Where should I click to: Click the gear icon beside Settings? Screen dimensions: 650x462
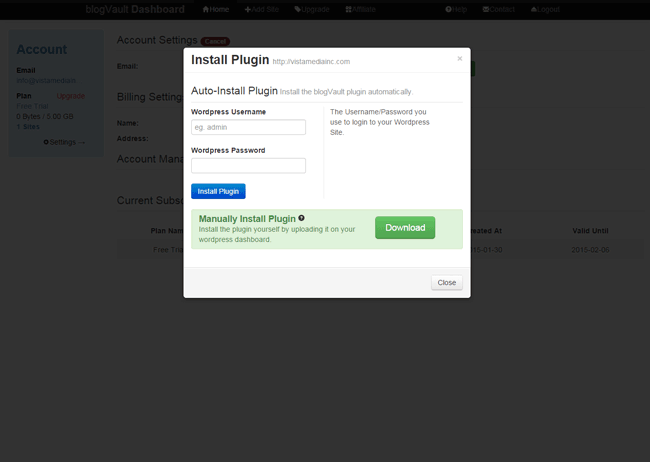(46, 142)
